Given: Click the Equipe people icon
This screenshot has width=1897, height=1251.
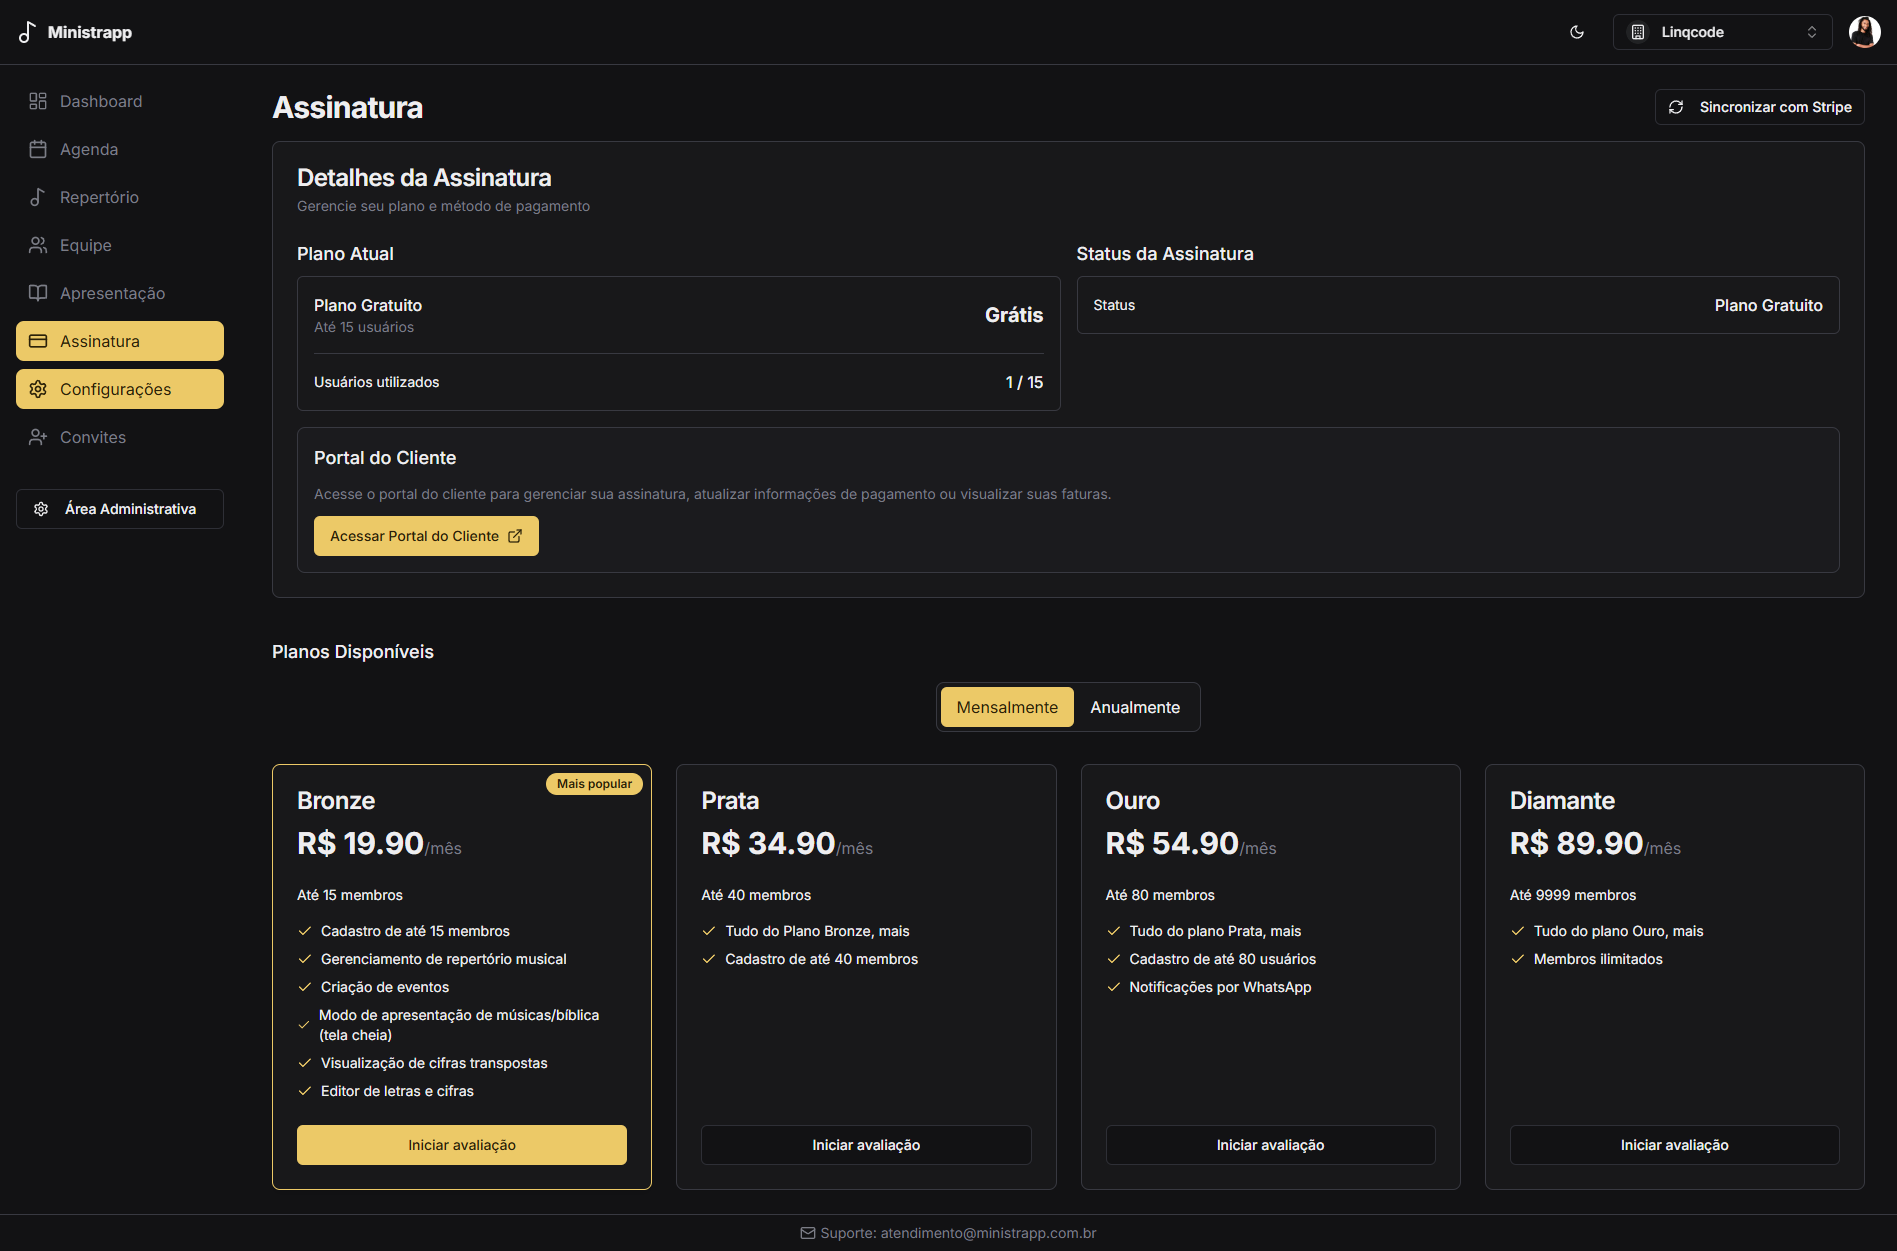Looking at the screenshot, I should tap(38, 245).
